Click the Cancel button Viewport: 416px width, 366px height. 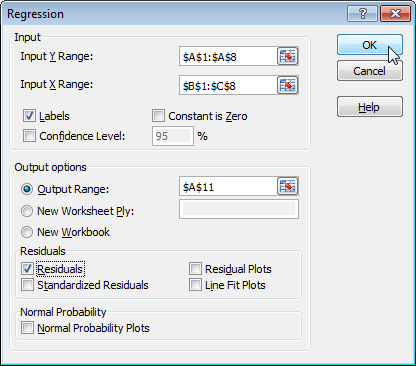pos(370,71)
